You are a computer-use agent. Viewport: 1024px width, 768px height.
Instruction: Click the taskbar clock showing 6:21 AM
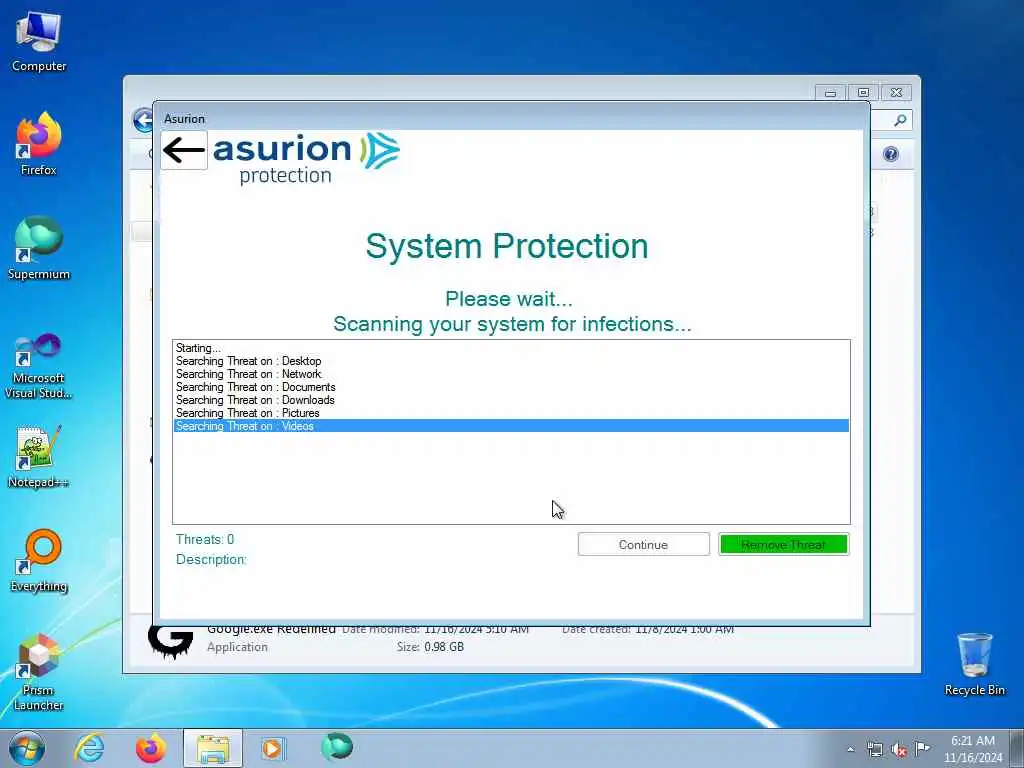click(x=972, y=749)
